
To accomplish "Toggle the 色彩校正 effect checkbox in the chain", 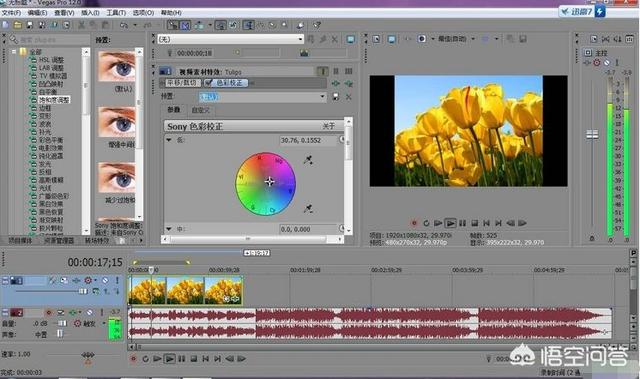I will click(209, 83).
